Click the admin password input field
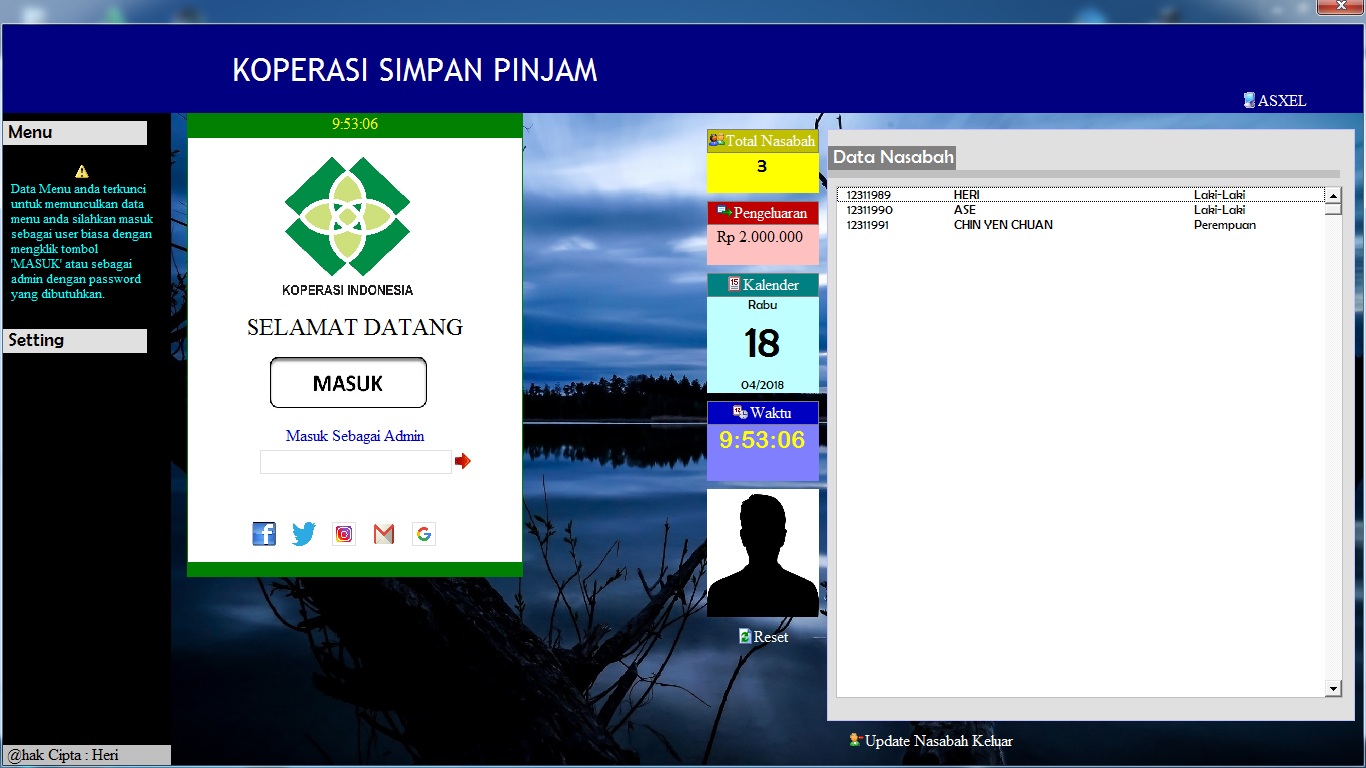This screenshot has height=768, width=1366. 354,461
